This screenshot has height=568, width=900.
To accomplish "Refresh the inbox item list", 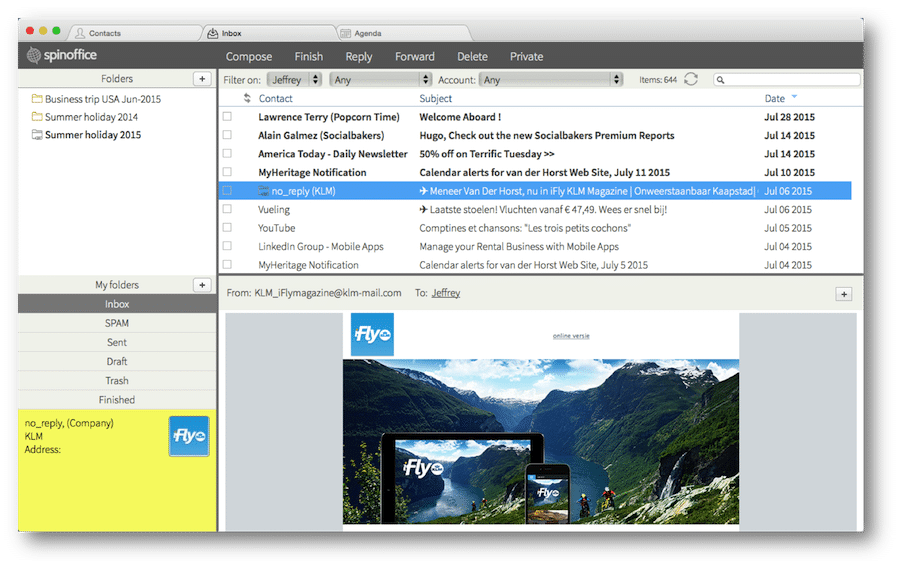I will (x=691, y=79).
